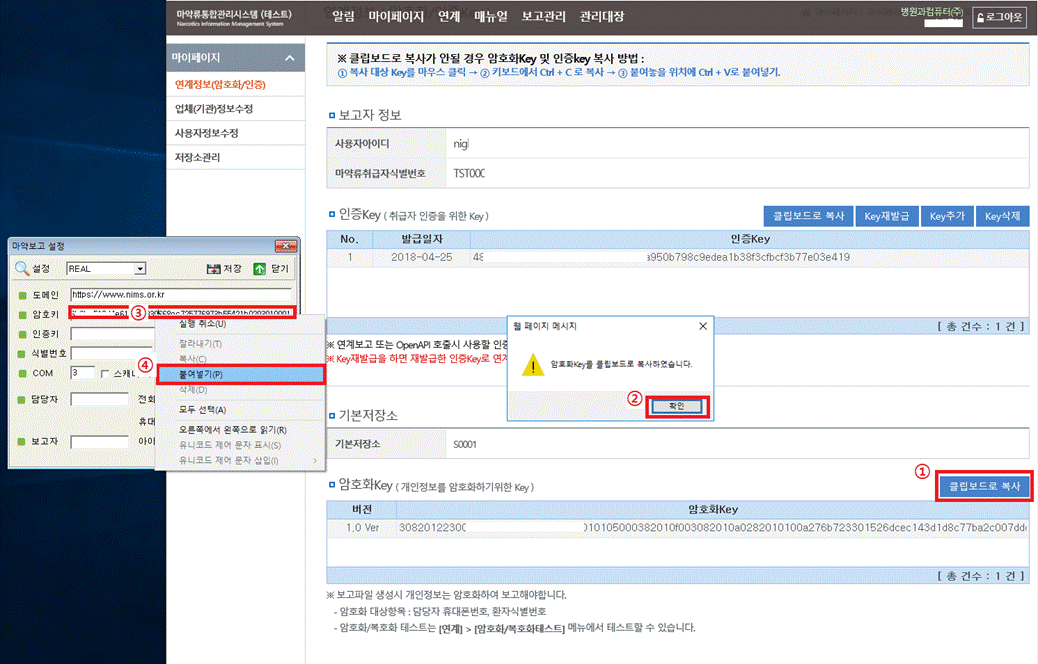Image resolution: width=1038 pixels, height=664 pixels.
Task: Click the 기본저장소 value S0001
Action: coord(465,444)
